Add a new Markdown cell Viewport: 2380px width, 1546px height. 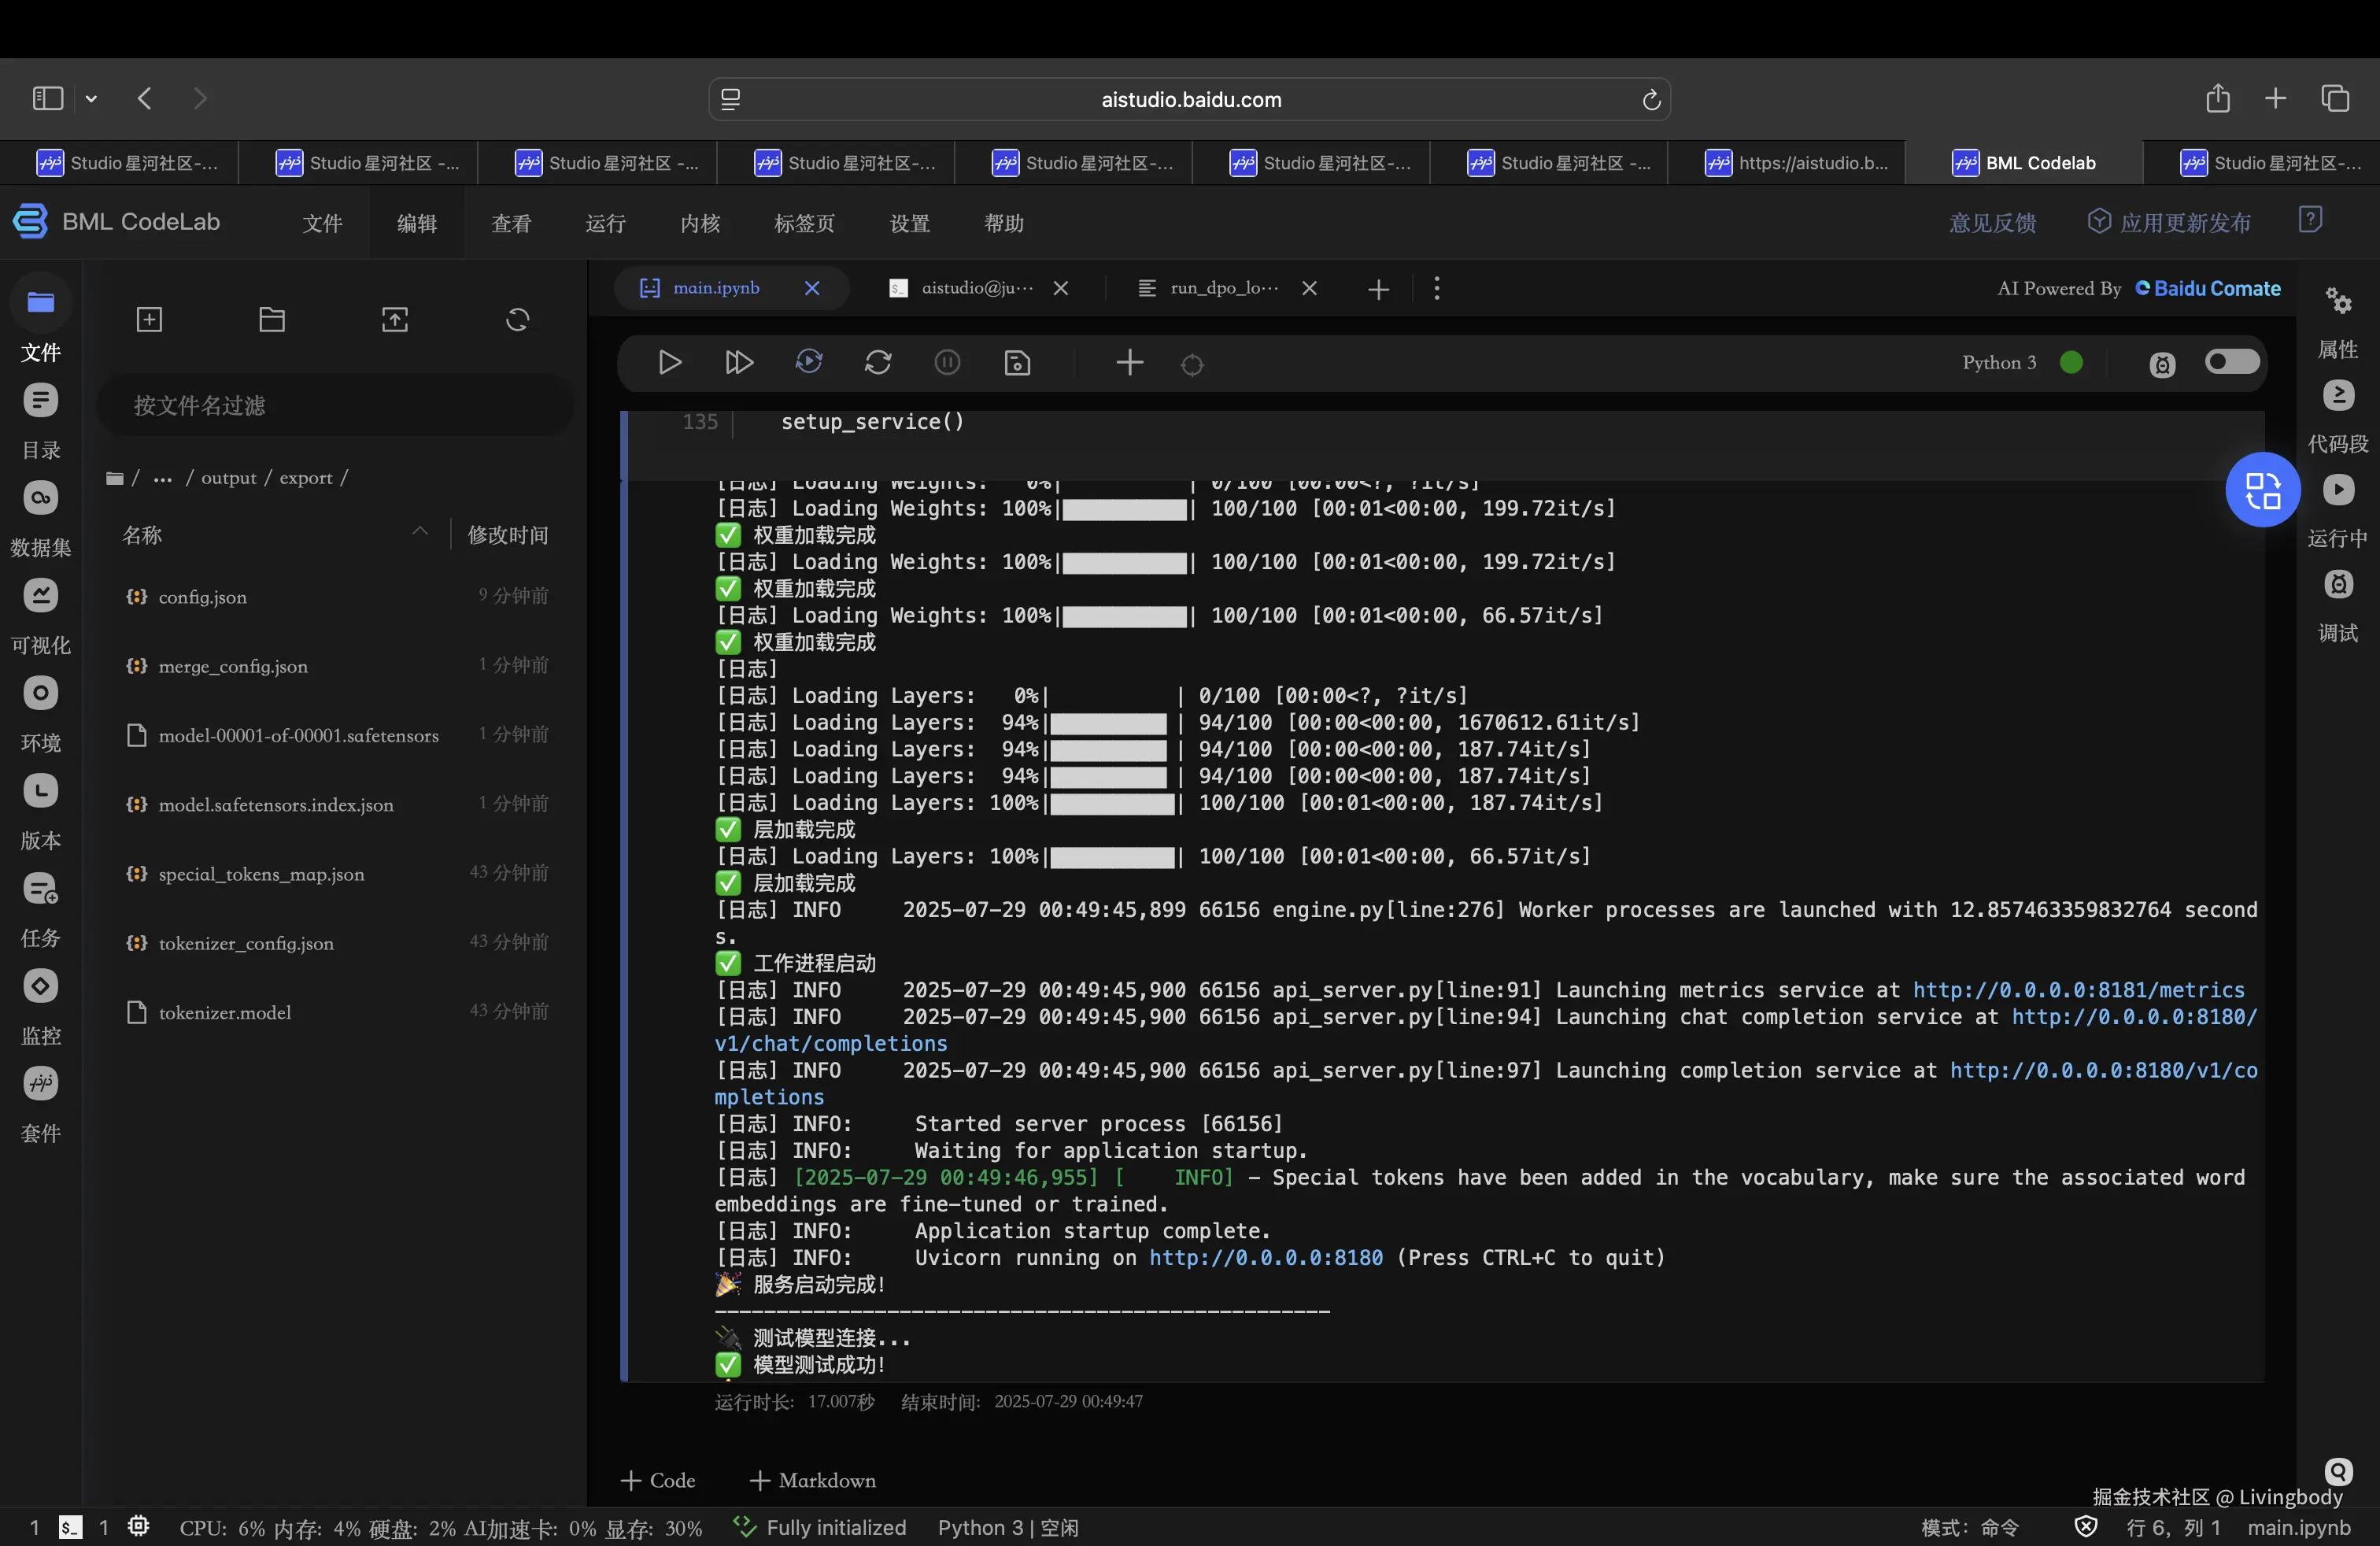click(813, 1480)
